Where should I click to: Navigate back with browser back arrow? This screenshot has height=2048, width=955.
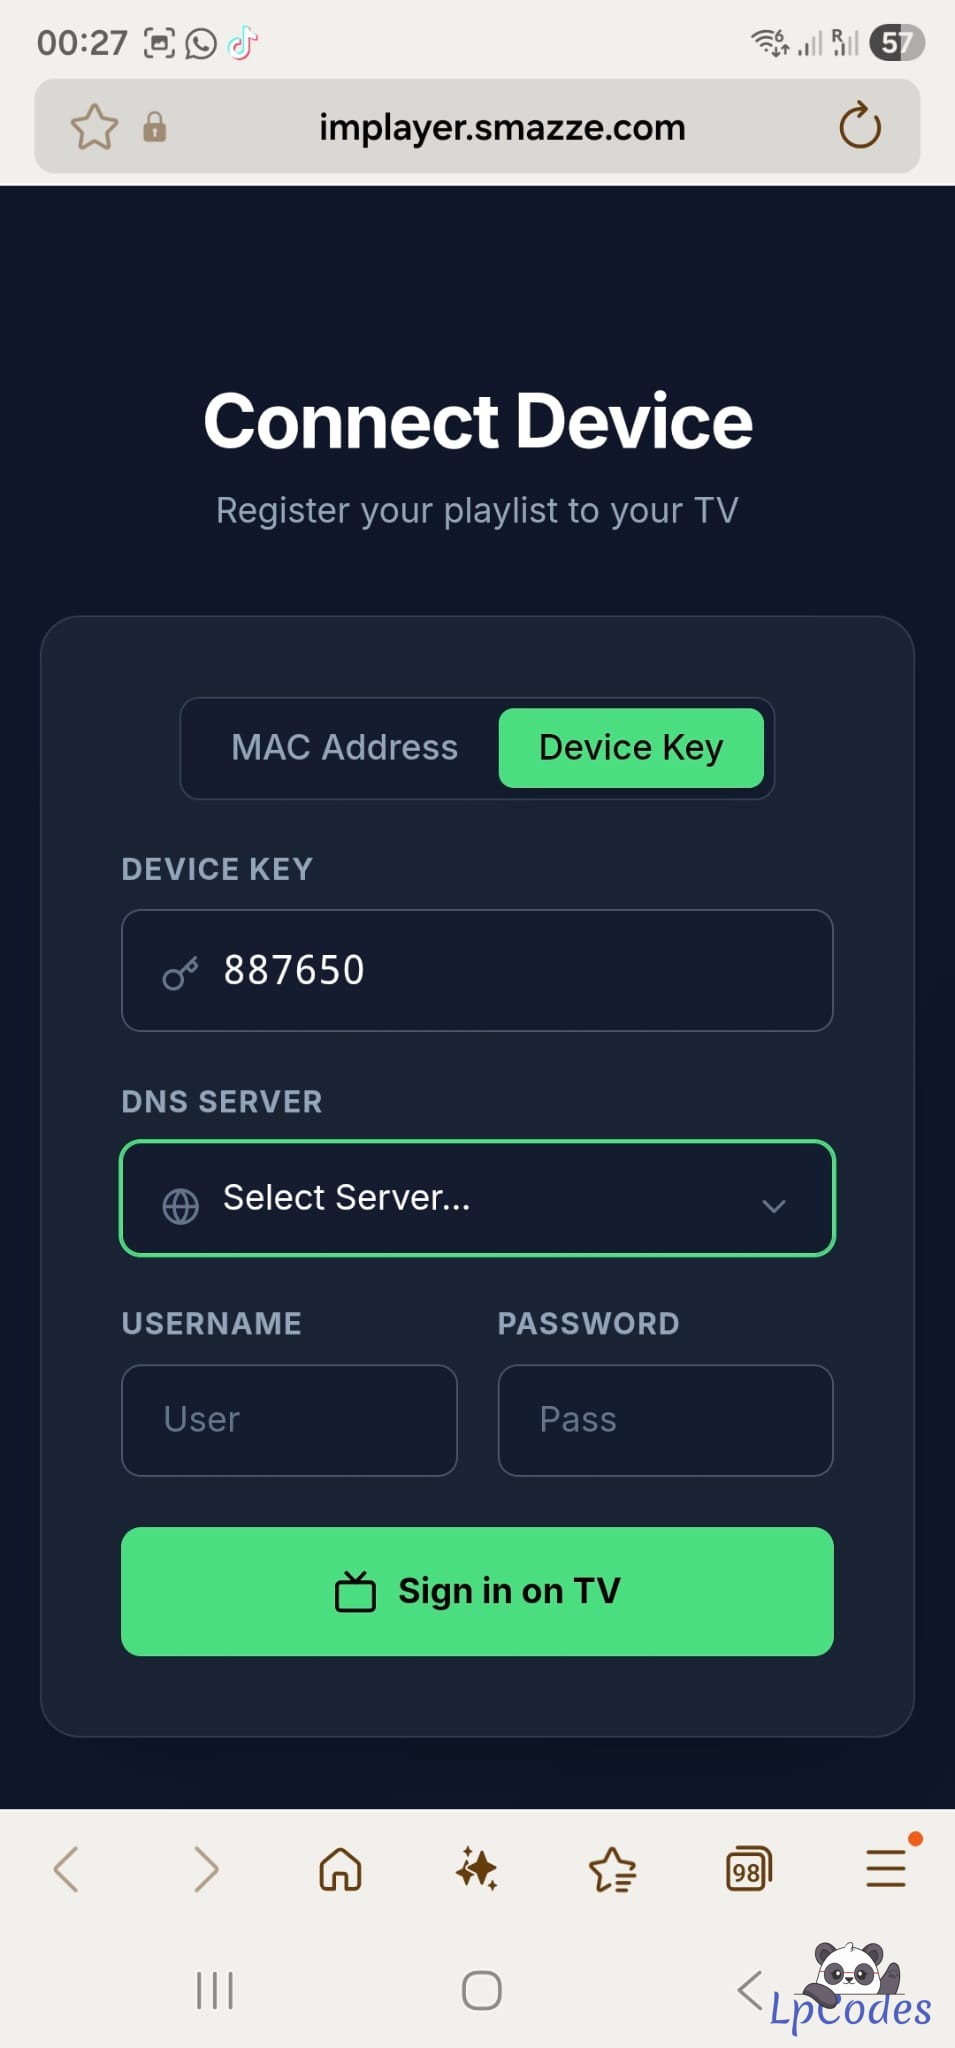(x=66, y=1869)
